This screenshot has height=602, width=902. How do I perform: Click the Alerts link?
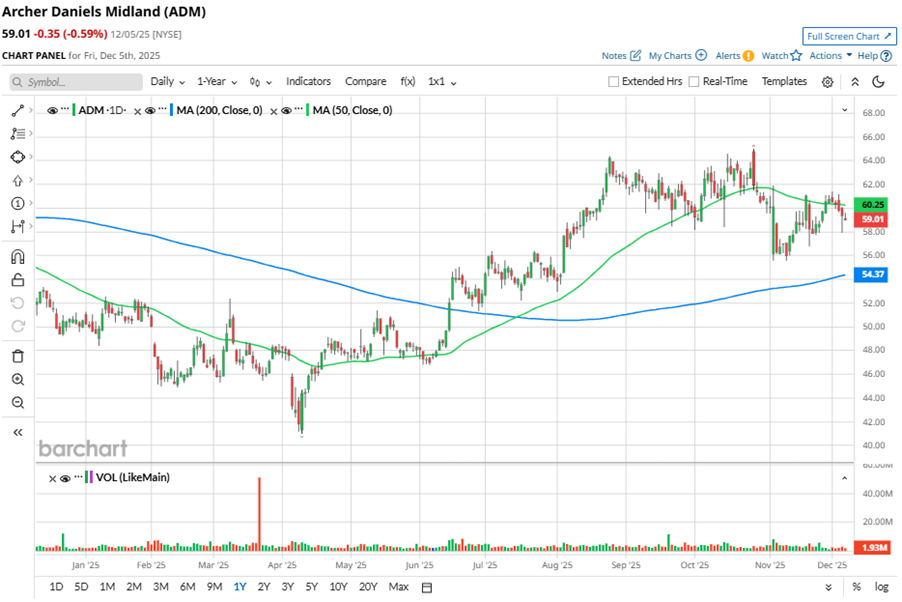(734, 56)
